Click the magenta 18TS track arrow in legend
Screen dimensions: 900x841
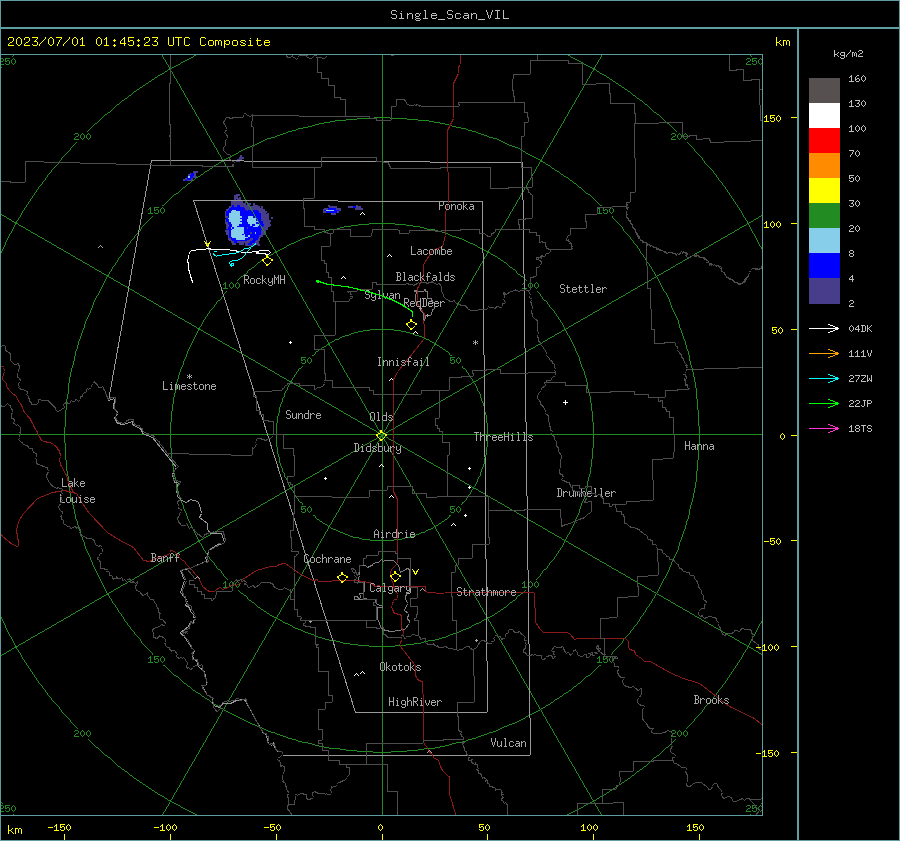tap(824, 429)
